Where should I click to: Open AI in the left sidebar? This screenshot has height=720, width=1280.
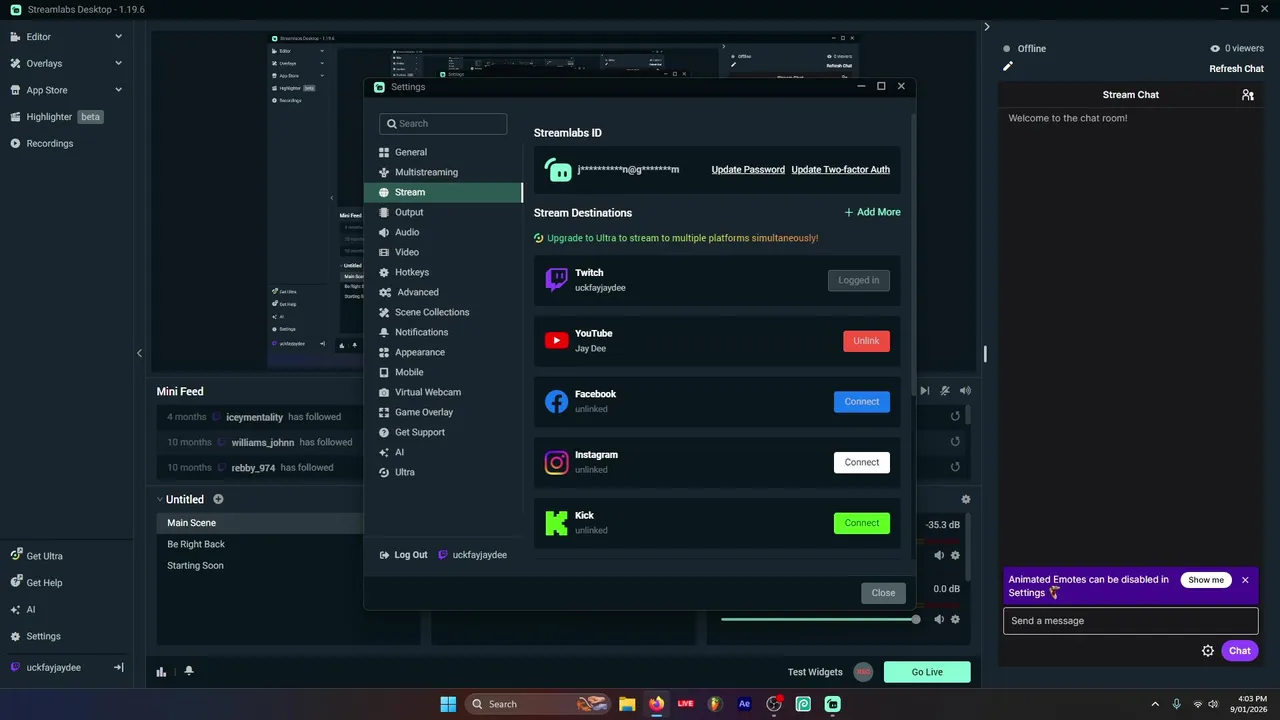[66, 609]
